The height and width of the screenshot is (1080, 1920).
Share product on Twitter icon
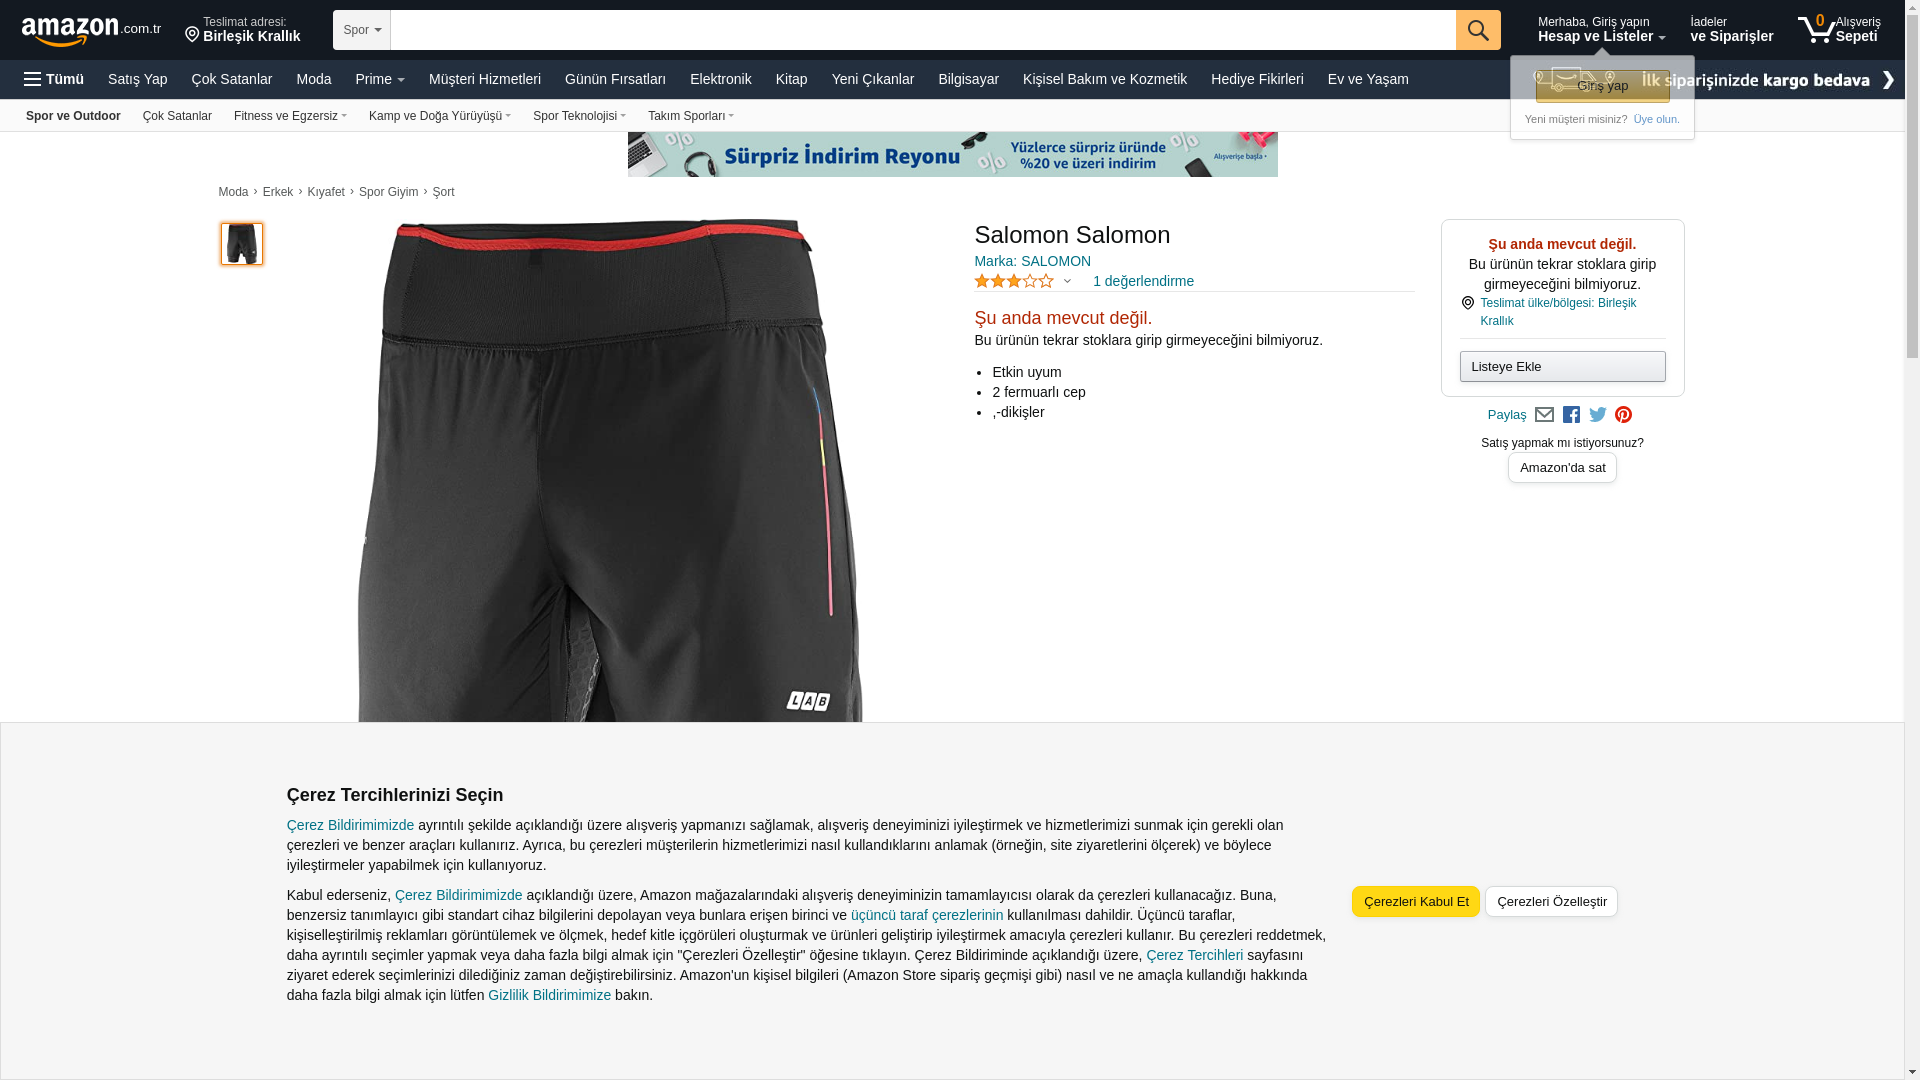[1598, 415]
